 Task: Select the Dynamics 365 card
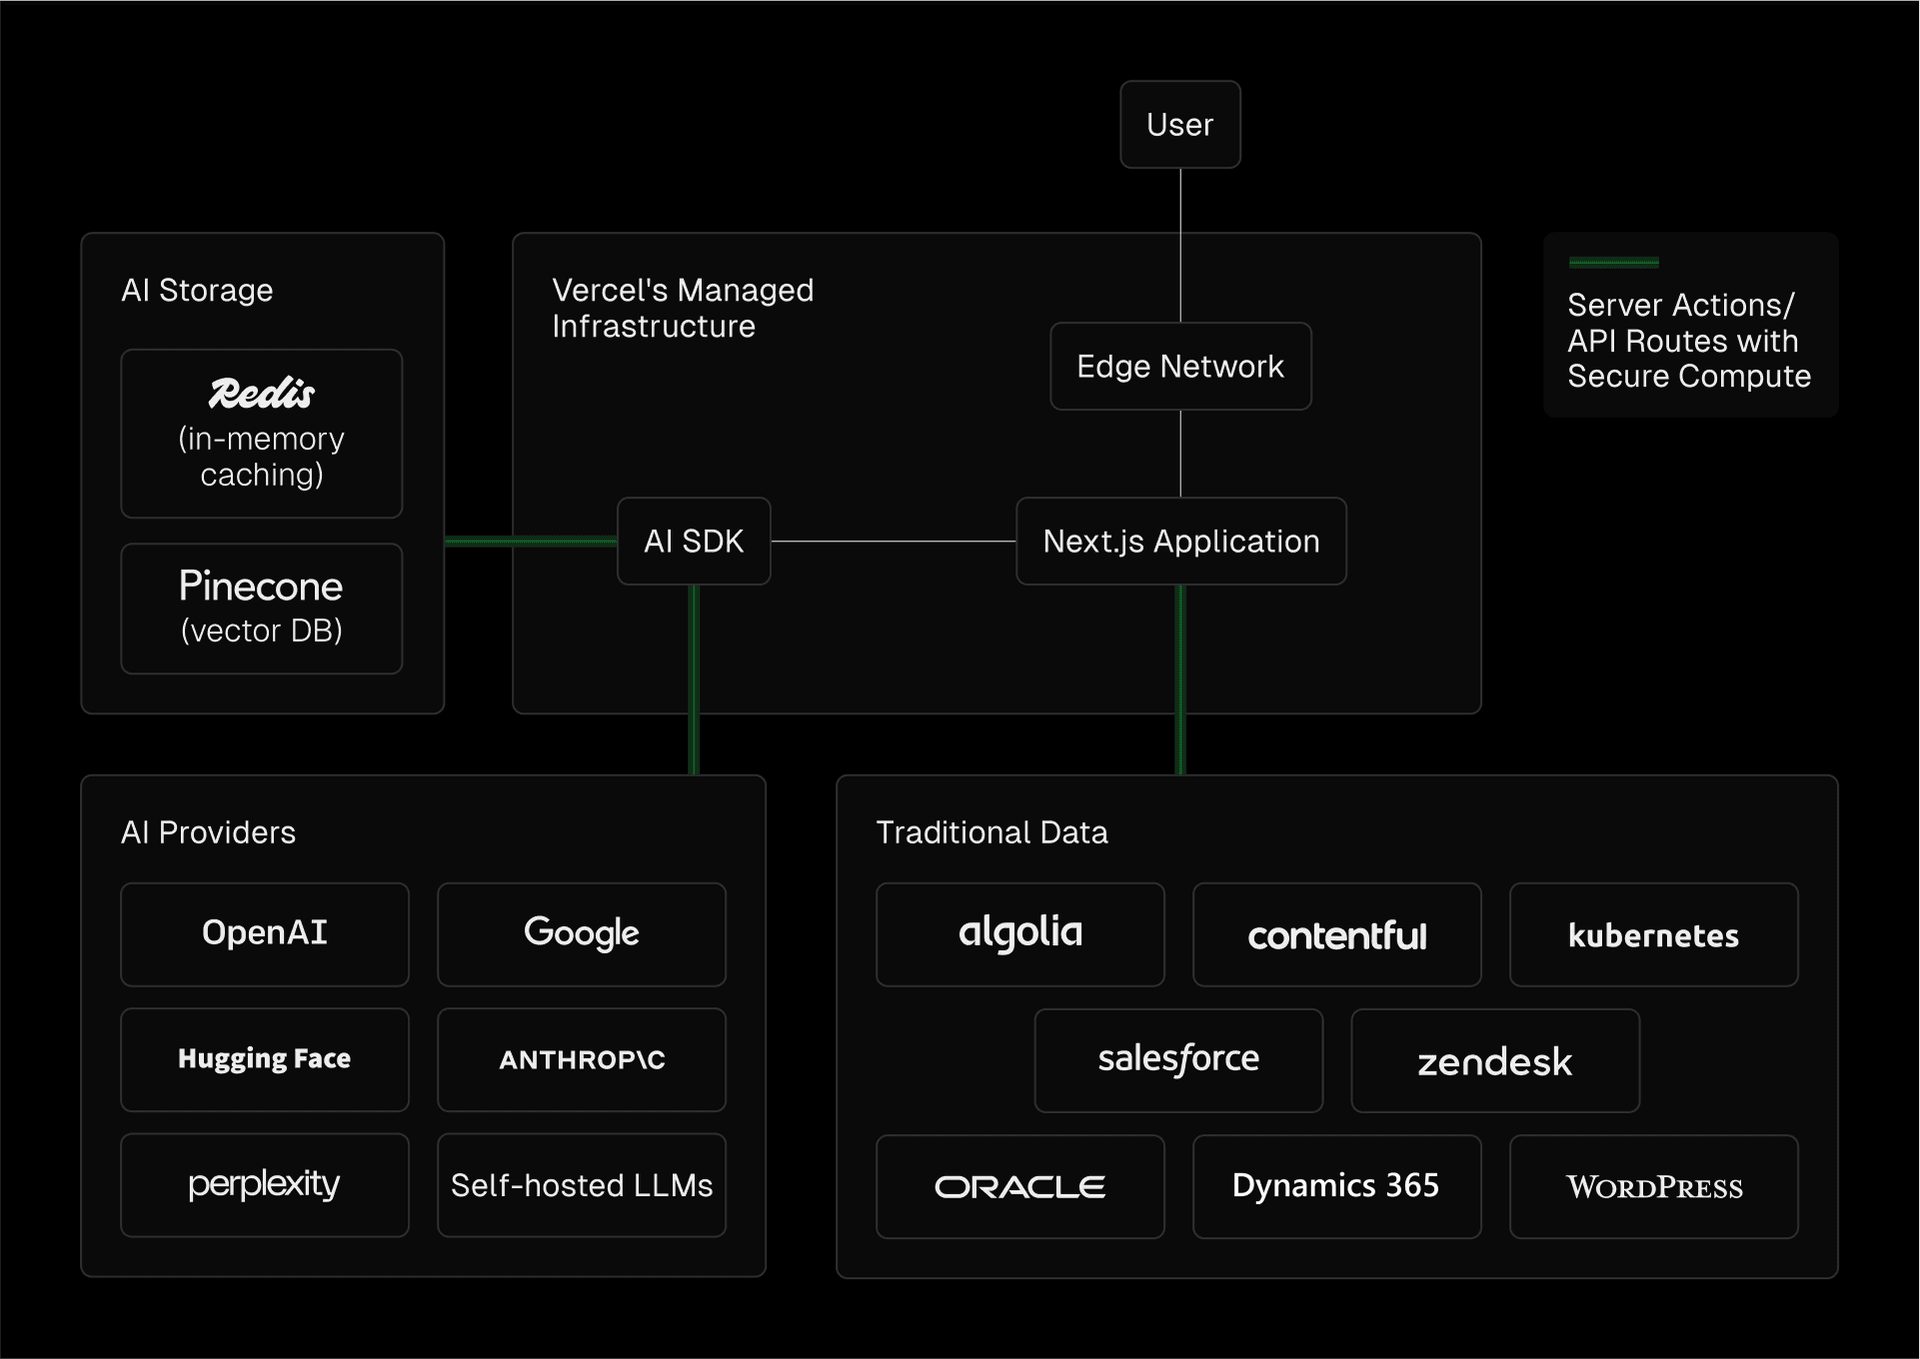click(1337, 1187)
